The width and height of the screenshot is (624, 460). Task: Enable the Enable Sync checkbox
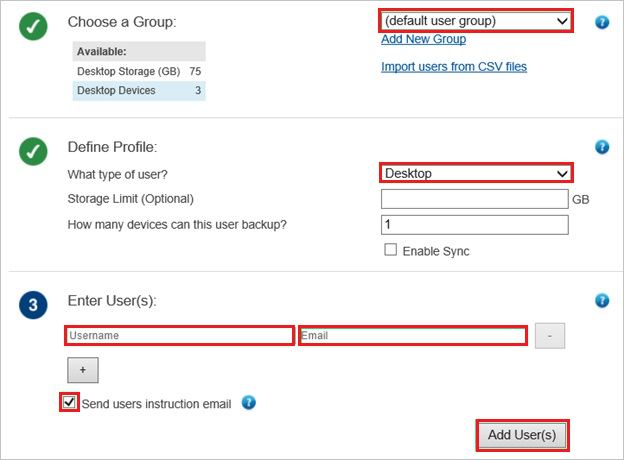(390, 250)
